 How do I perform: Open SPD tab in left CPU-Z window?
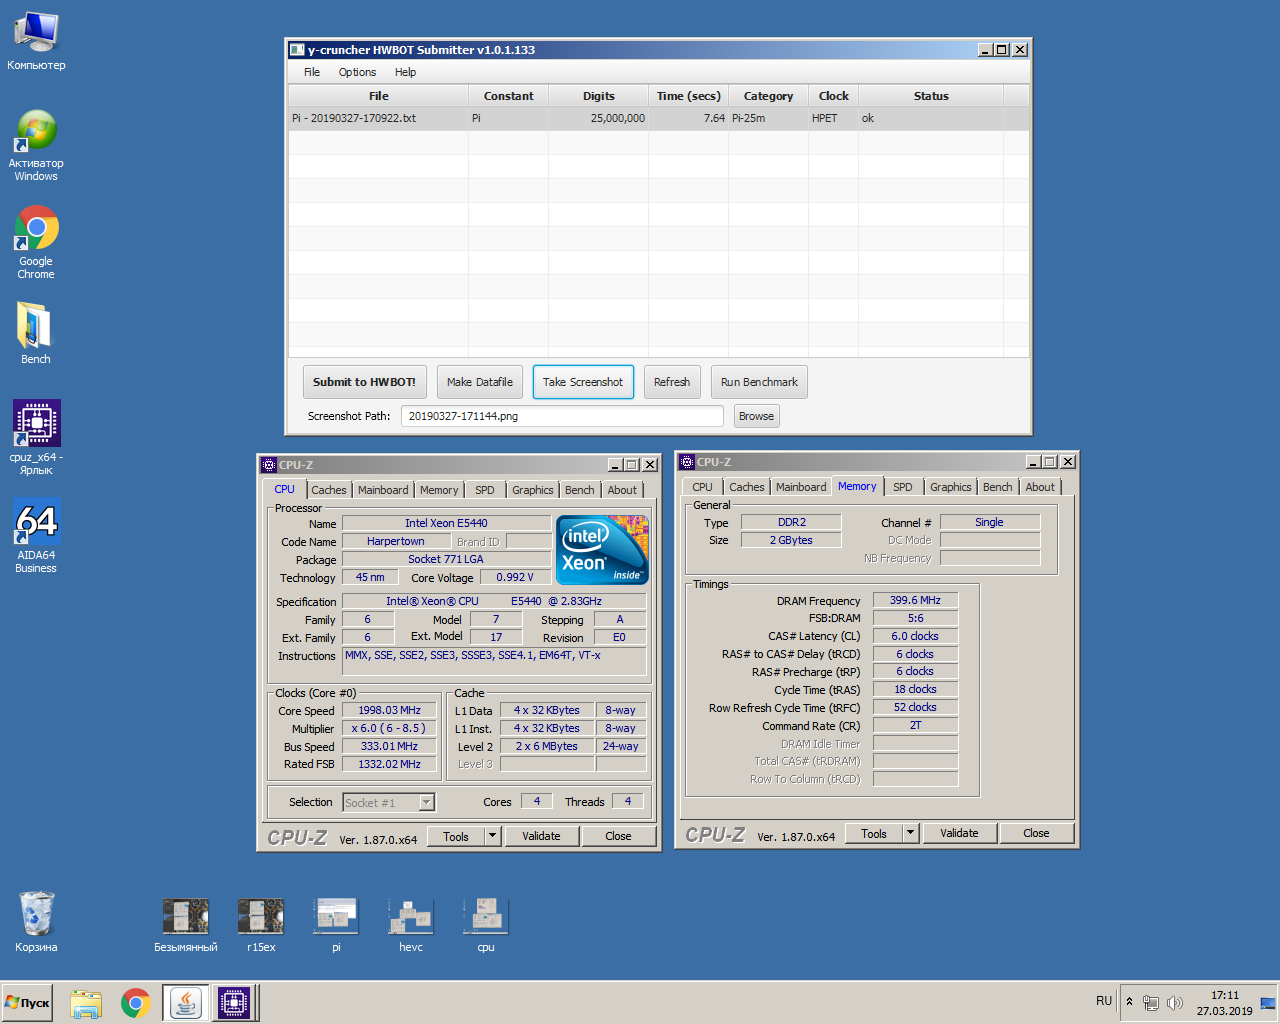coord(485,490)
